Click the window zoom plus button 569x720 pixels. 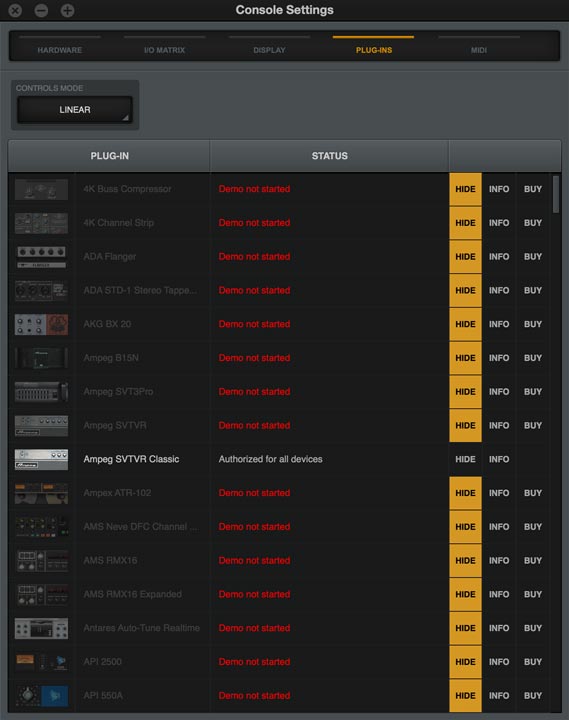68,11
